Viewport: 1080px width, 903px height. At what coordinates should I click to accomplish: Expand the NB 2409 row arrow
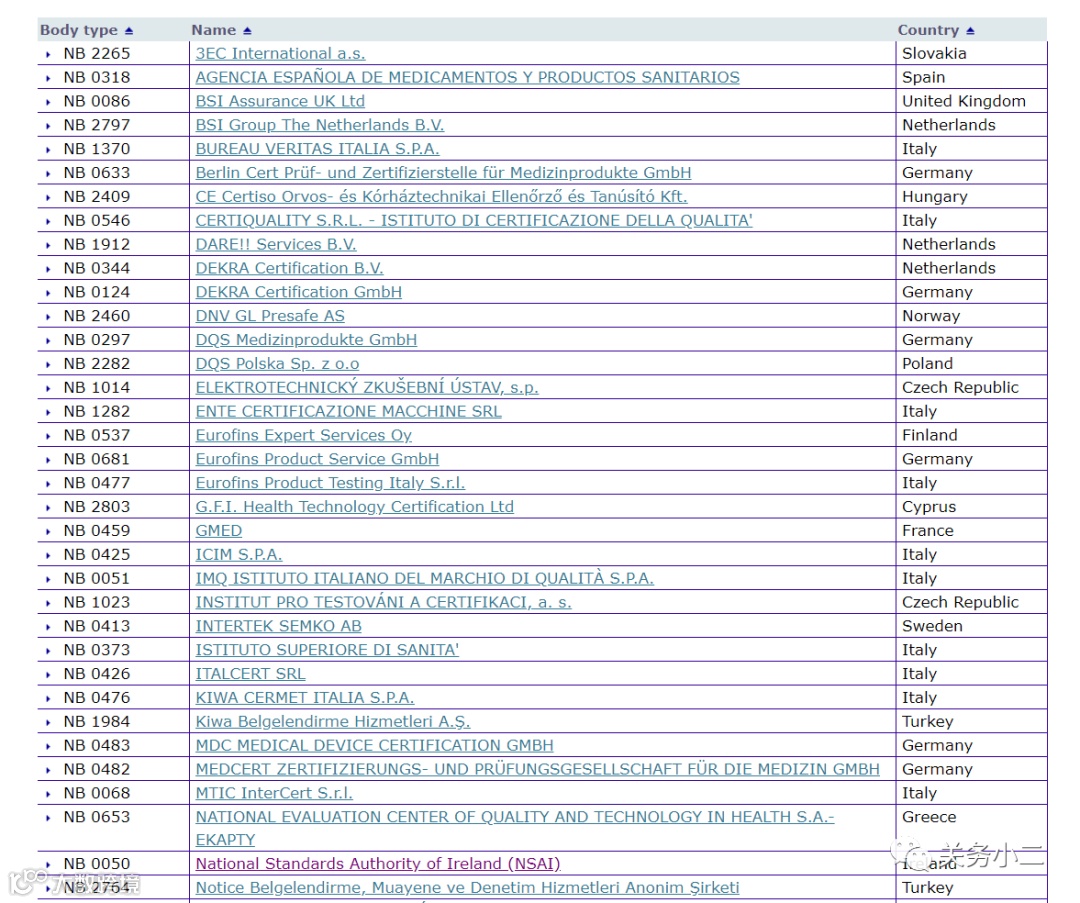48,198
